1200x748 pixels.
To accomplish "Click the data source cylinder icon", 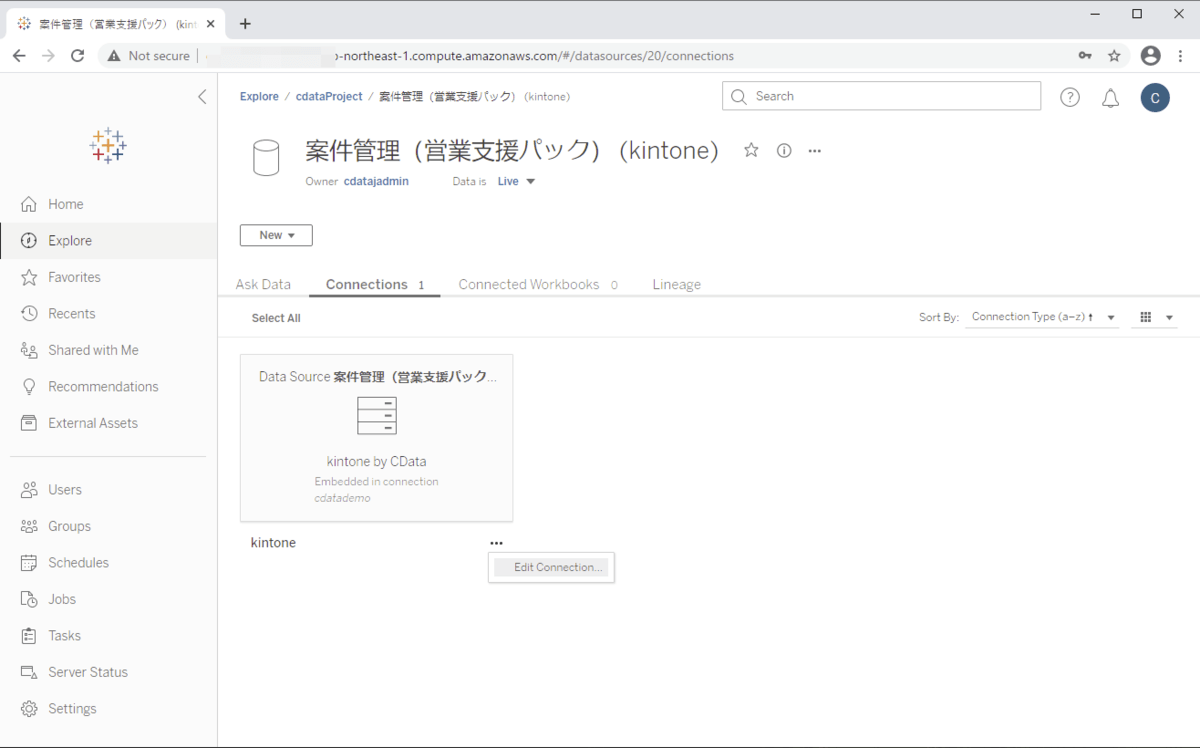I will pos(266,158).
